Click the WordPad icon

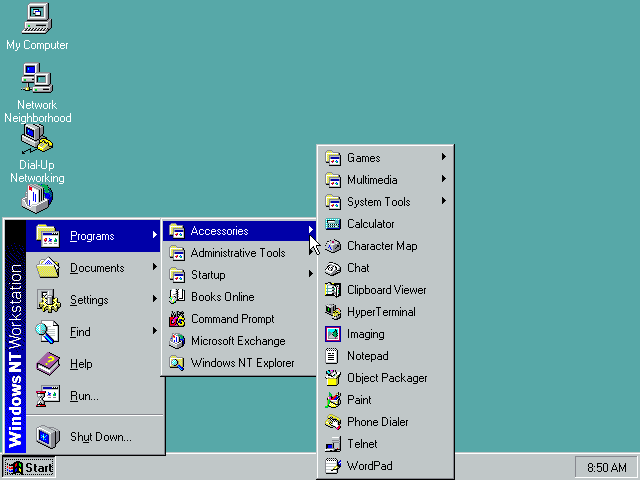tap(333, 466)
